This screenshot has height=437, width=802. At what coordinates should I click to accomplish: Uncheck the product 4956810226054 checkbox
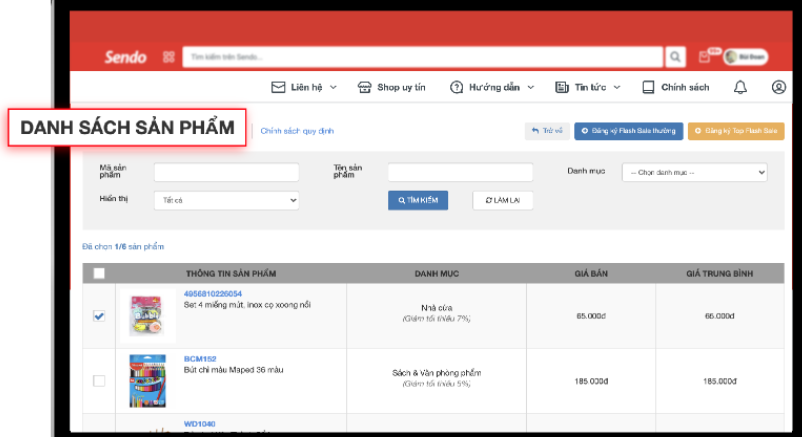[99, 316]
